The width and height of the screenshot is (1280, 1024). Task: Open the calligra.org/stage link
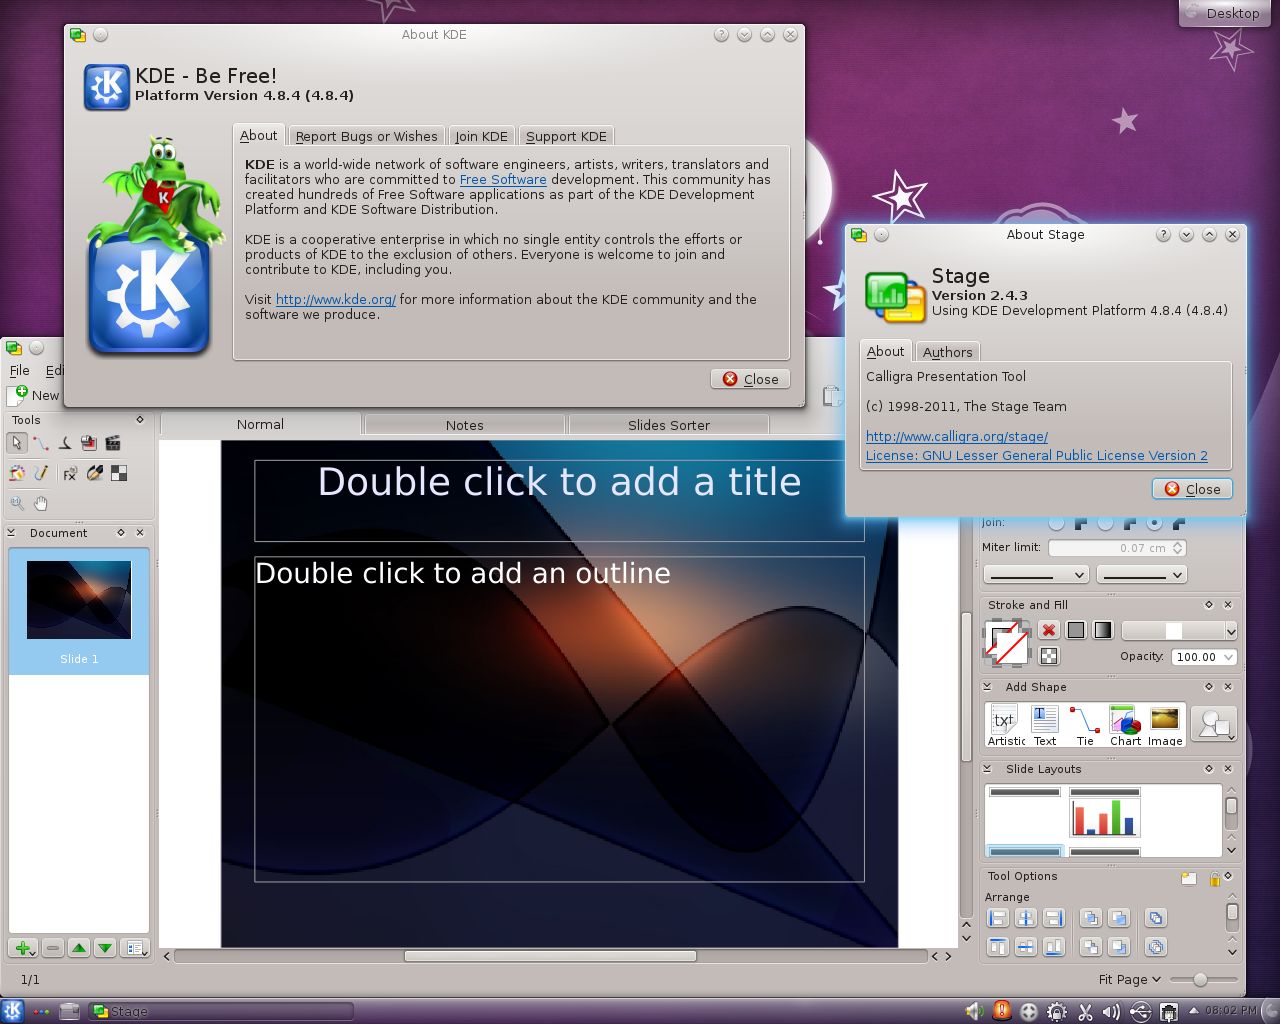click(957, 437)
